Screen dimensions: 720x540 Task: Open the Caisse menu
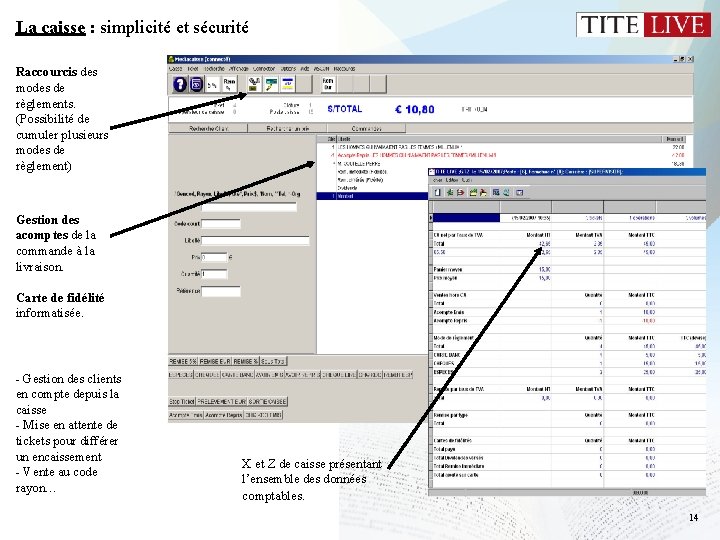pyautogui.click(x=176, y=68)
